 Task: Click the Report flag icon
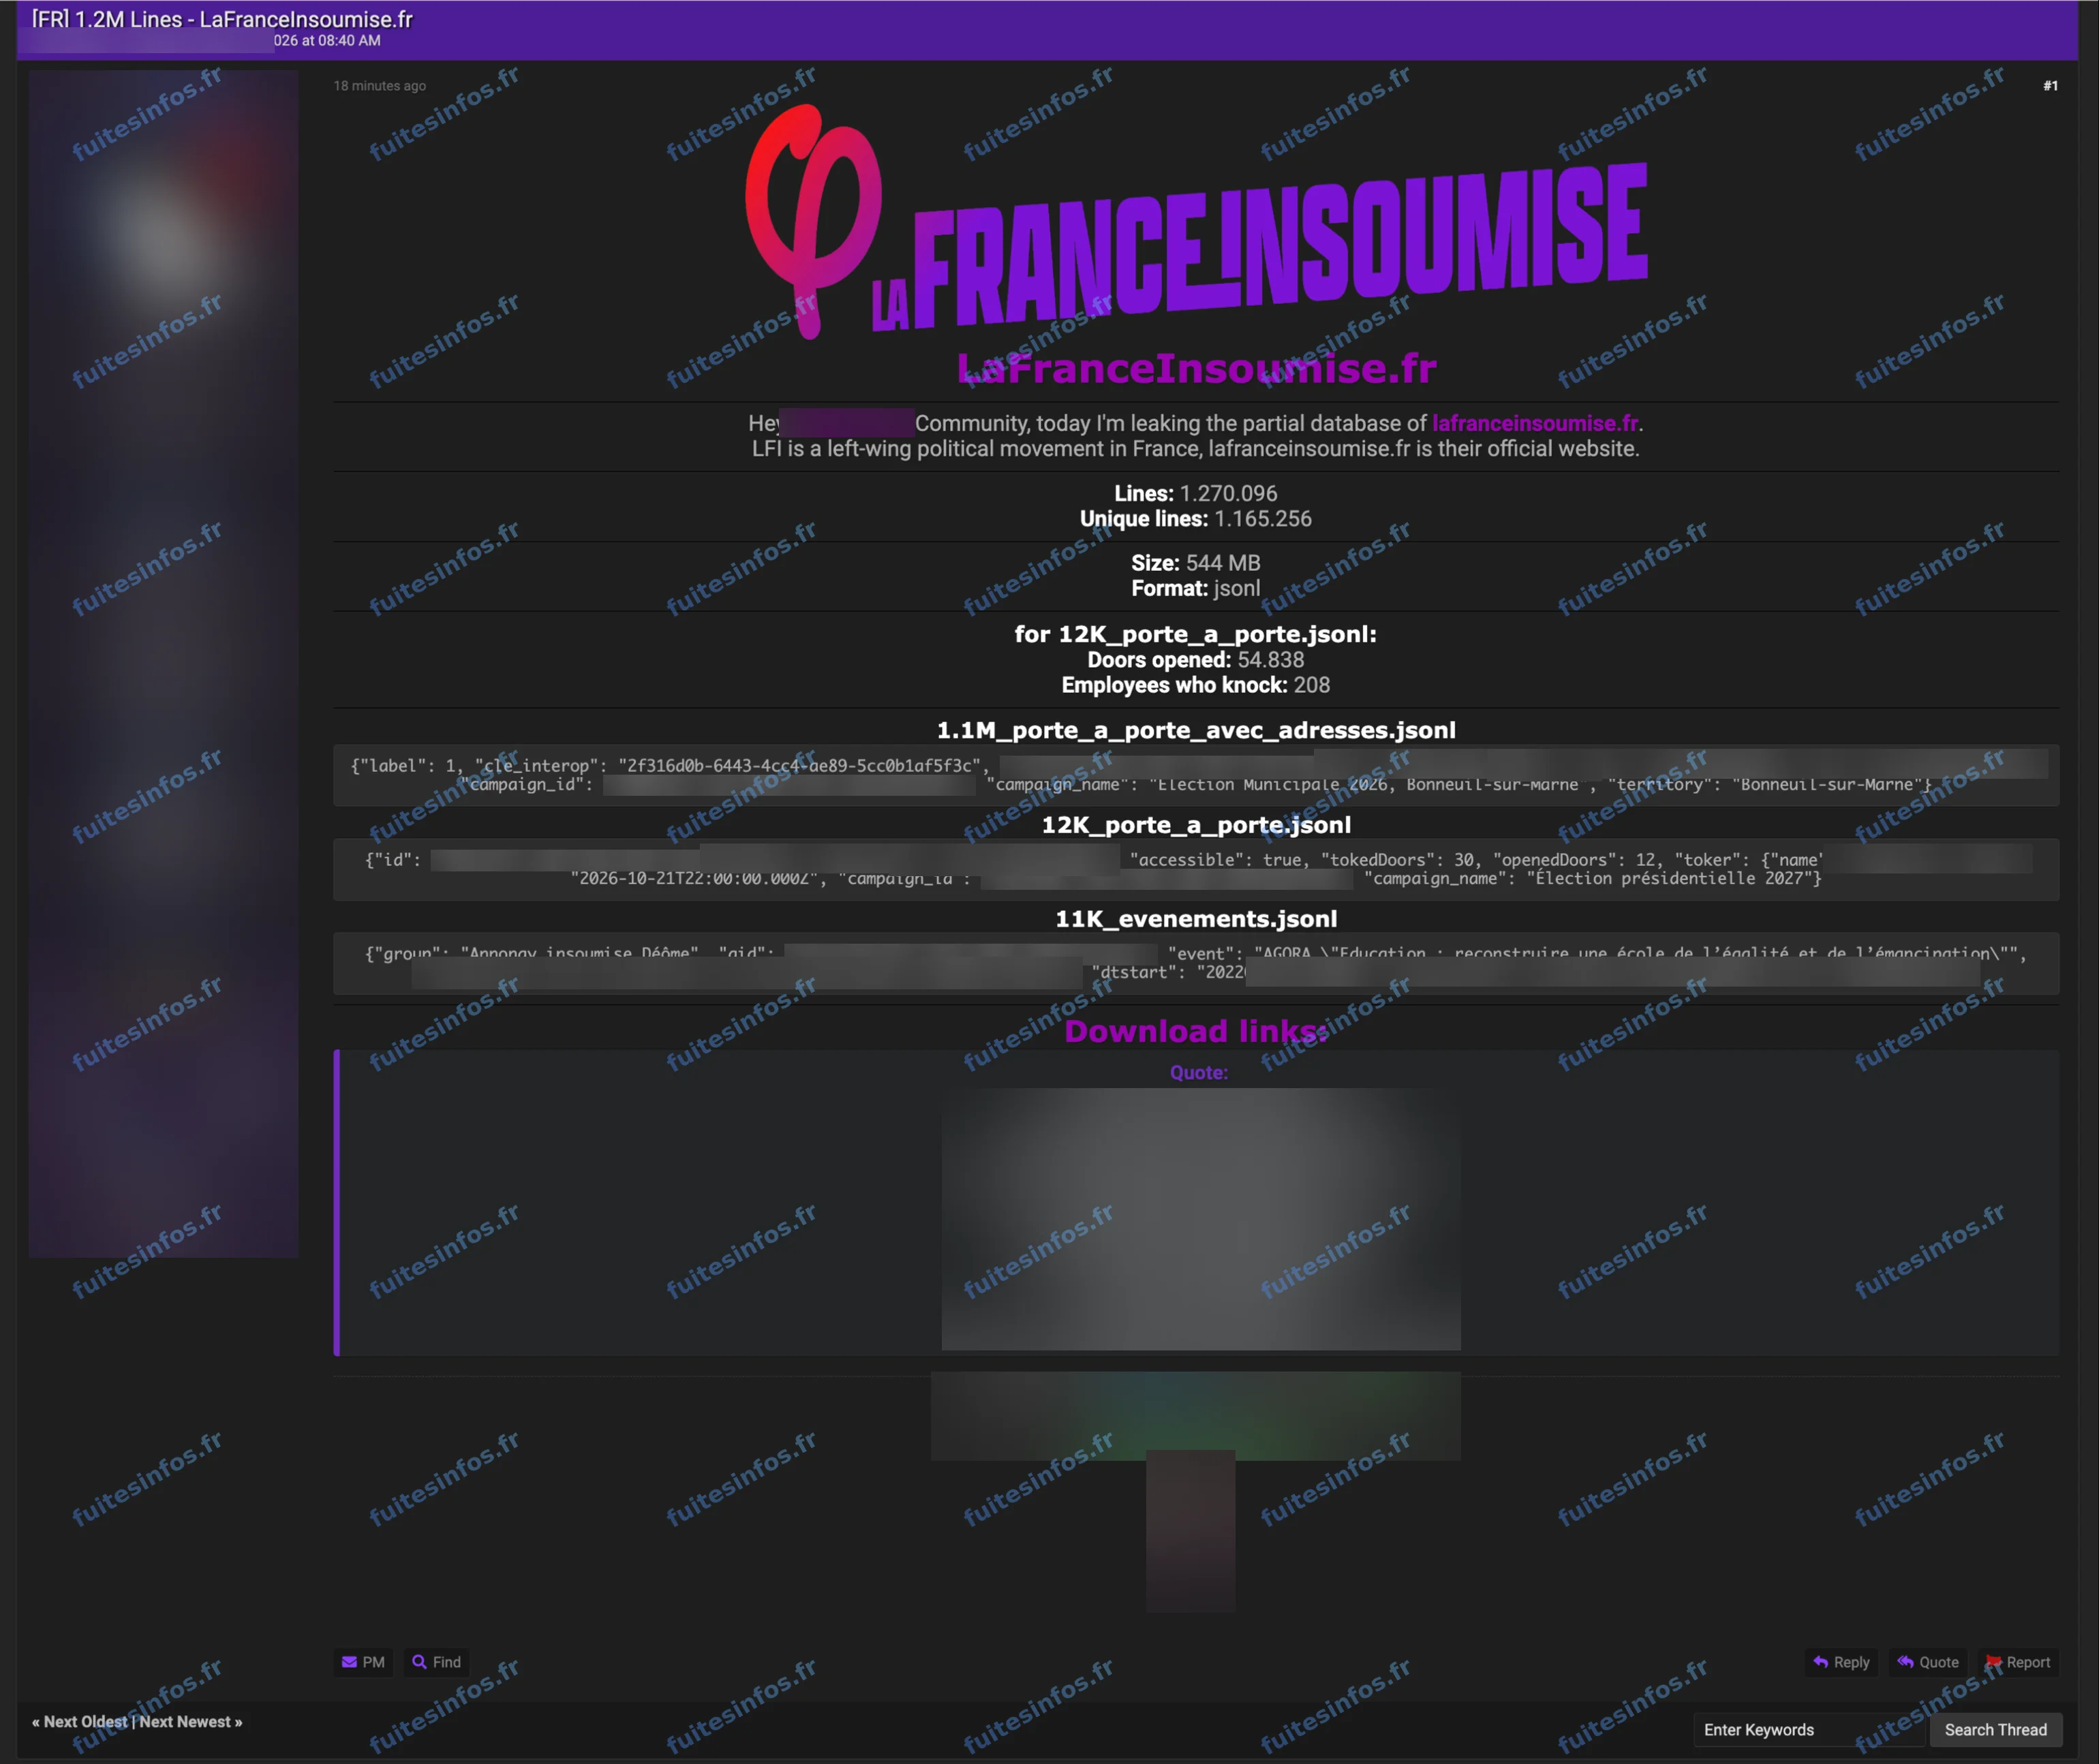(x=1993, y=1662)
